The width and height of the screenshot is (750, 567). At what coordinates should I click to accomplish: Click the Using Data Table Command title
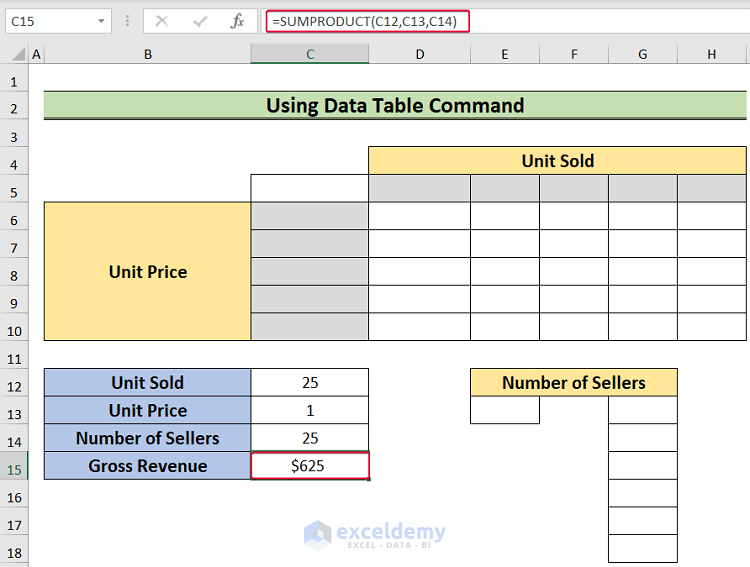(394, 105)
